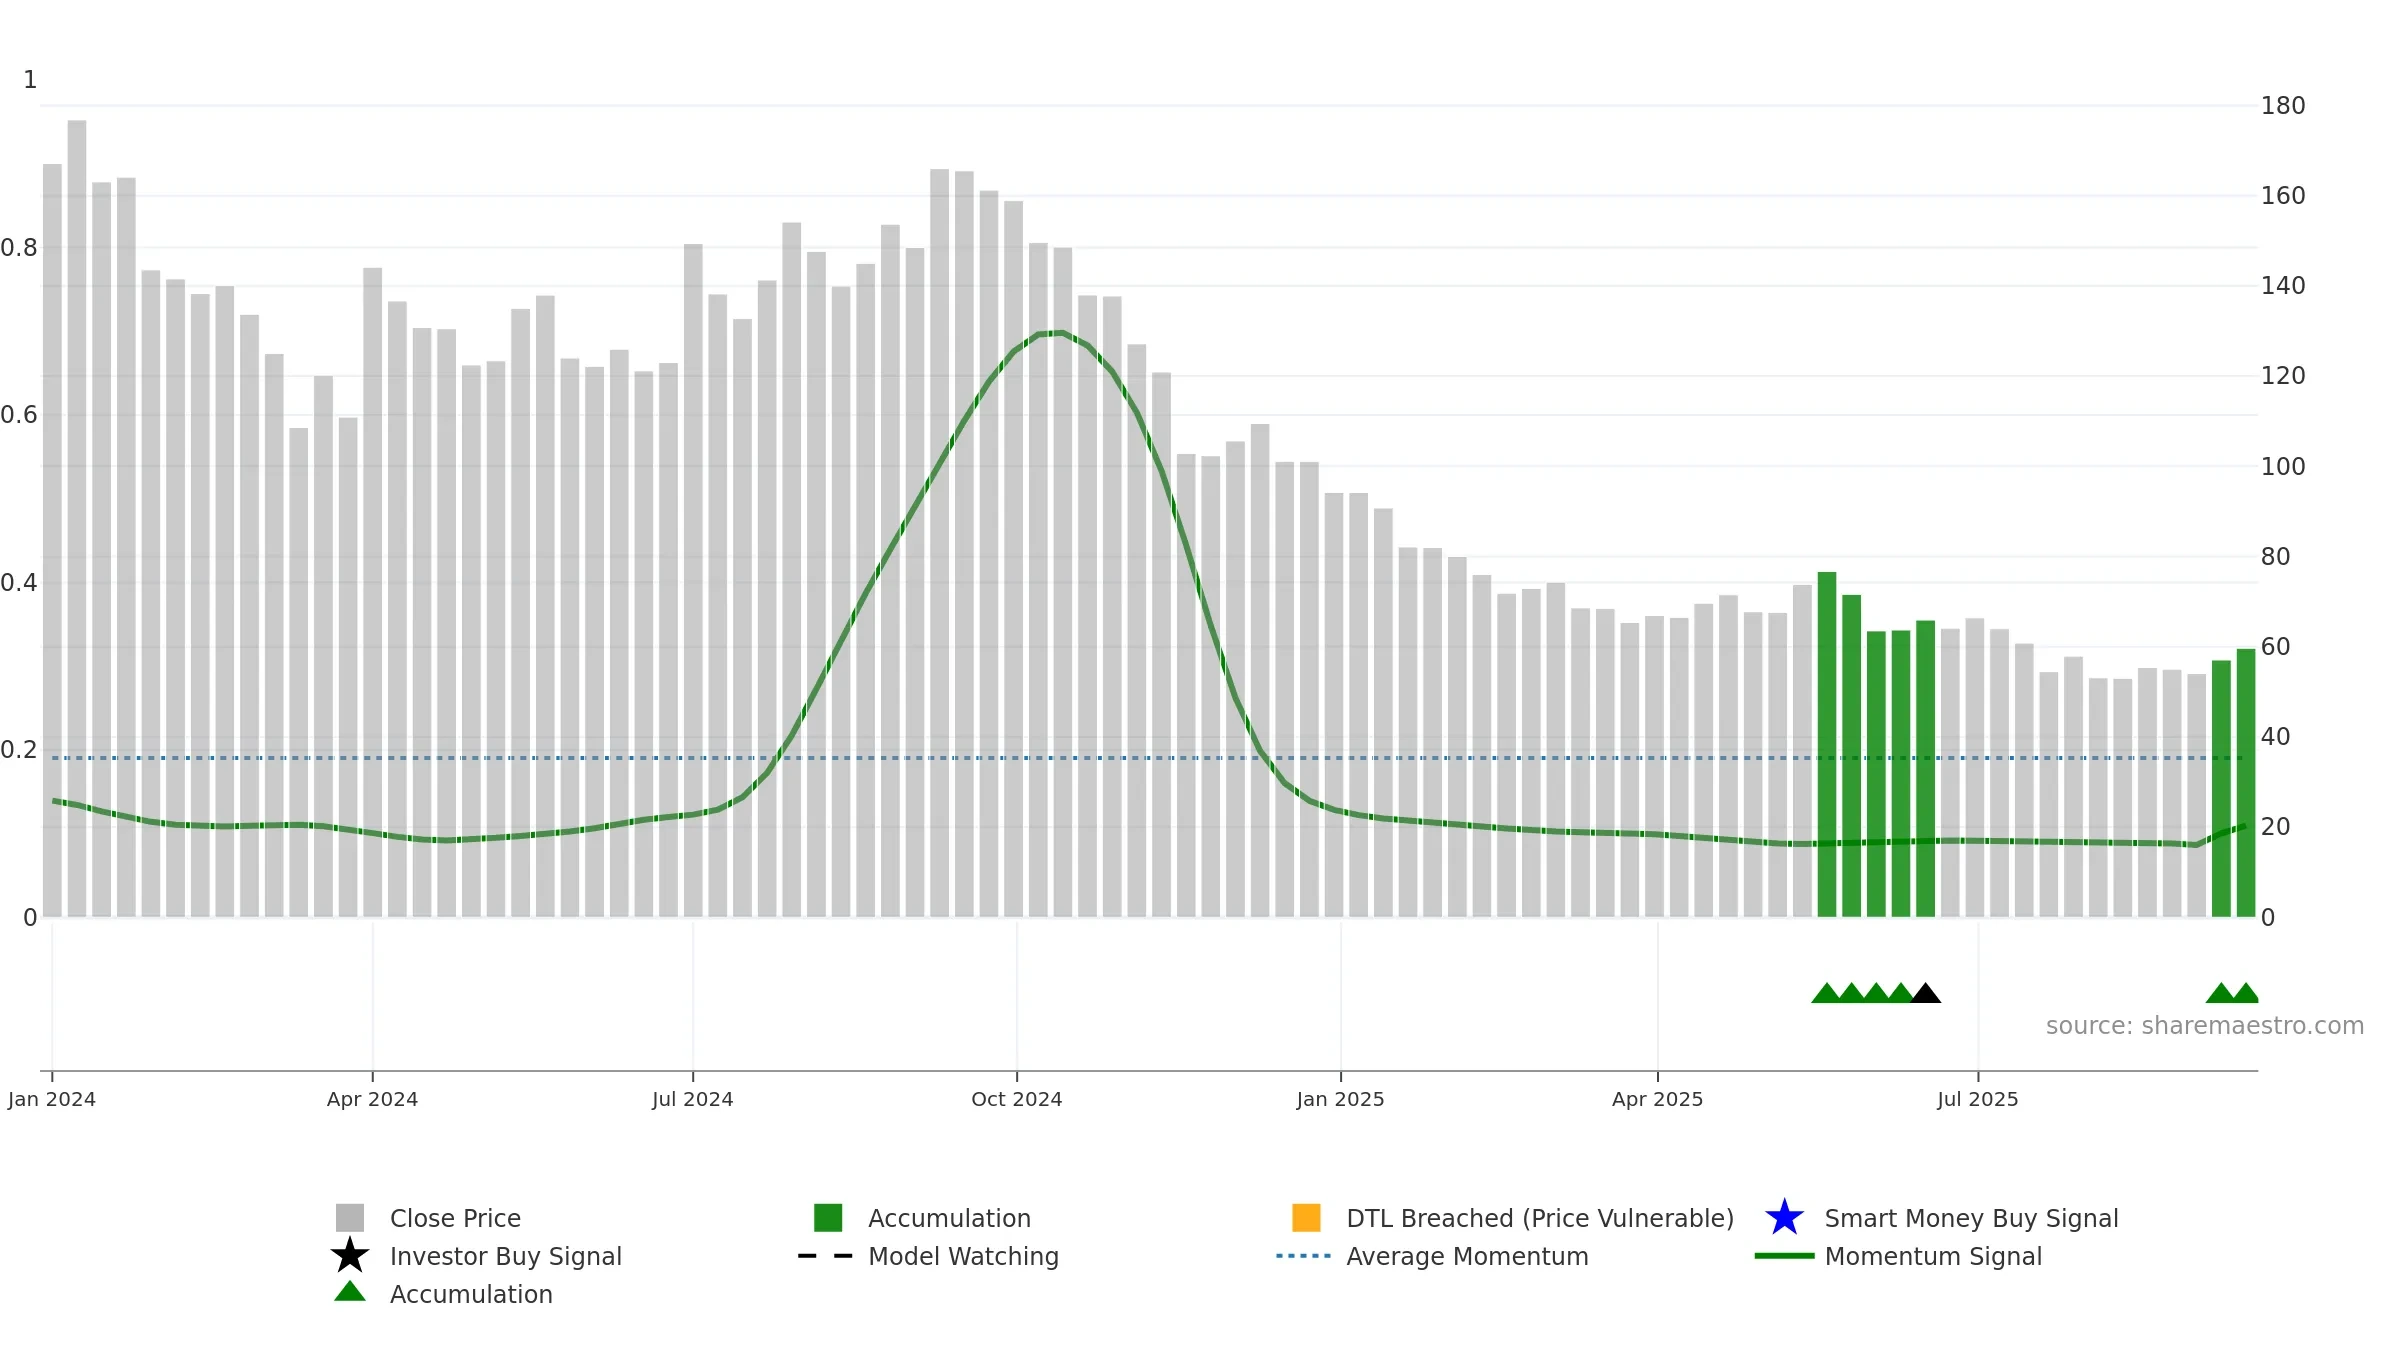Click the momentum line peak near Oct 2024
2400x1350 pixels.
pyautogui.click(x=1050, y=333)
